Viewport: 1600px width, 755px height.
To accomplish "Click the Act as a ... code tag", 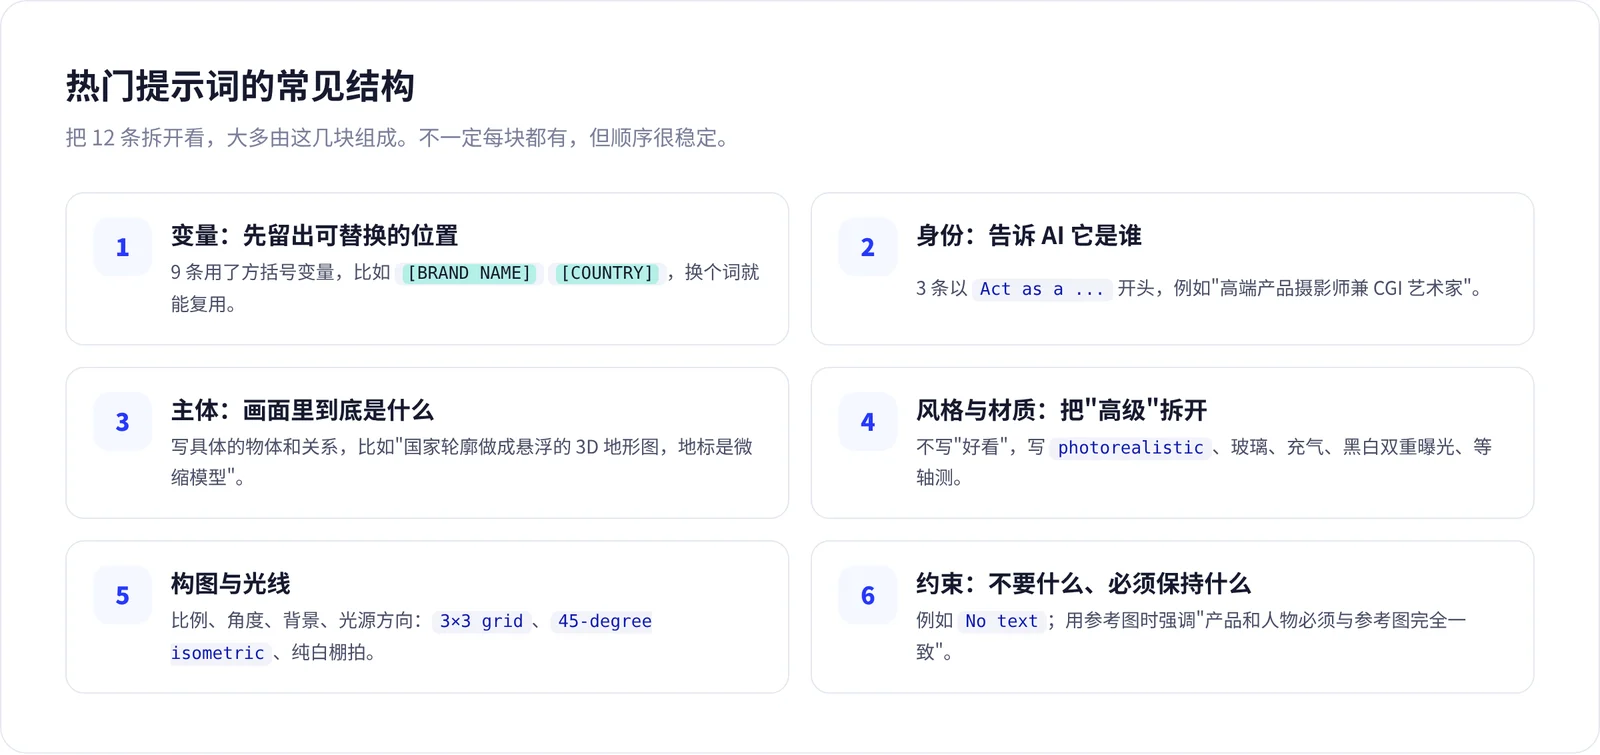I will pyautogui.click(x=1041, y=289).
